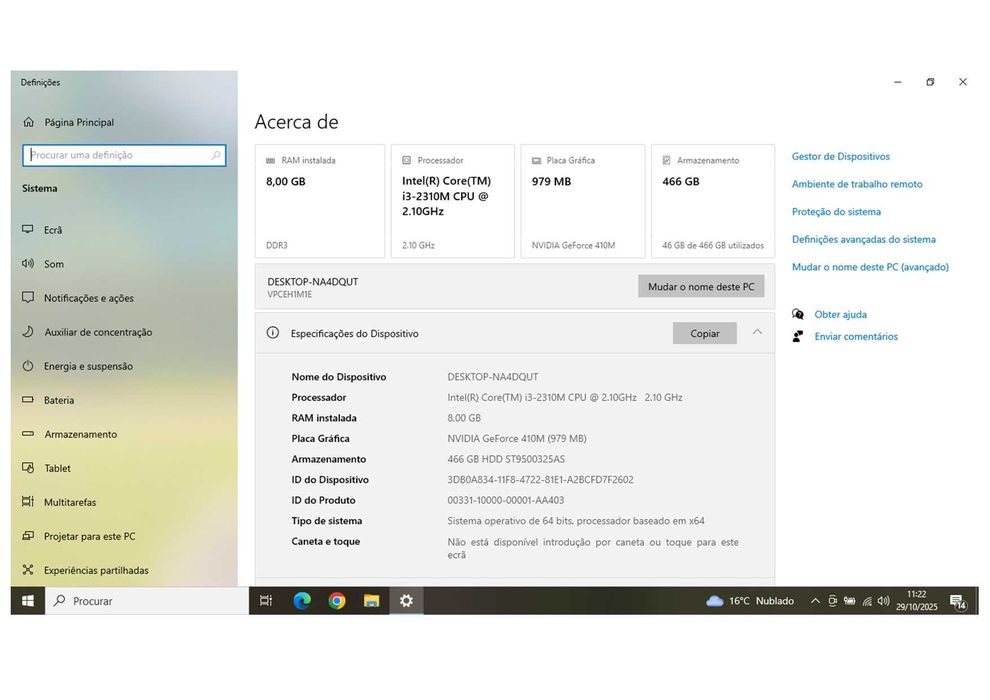
Task: Click the Bateria battery icon
Action: (x=28, y=400)
